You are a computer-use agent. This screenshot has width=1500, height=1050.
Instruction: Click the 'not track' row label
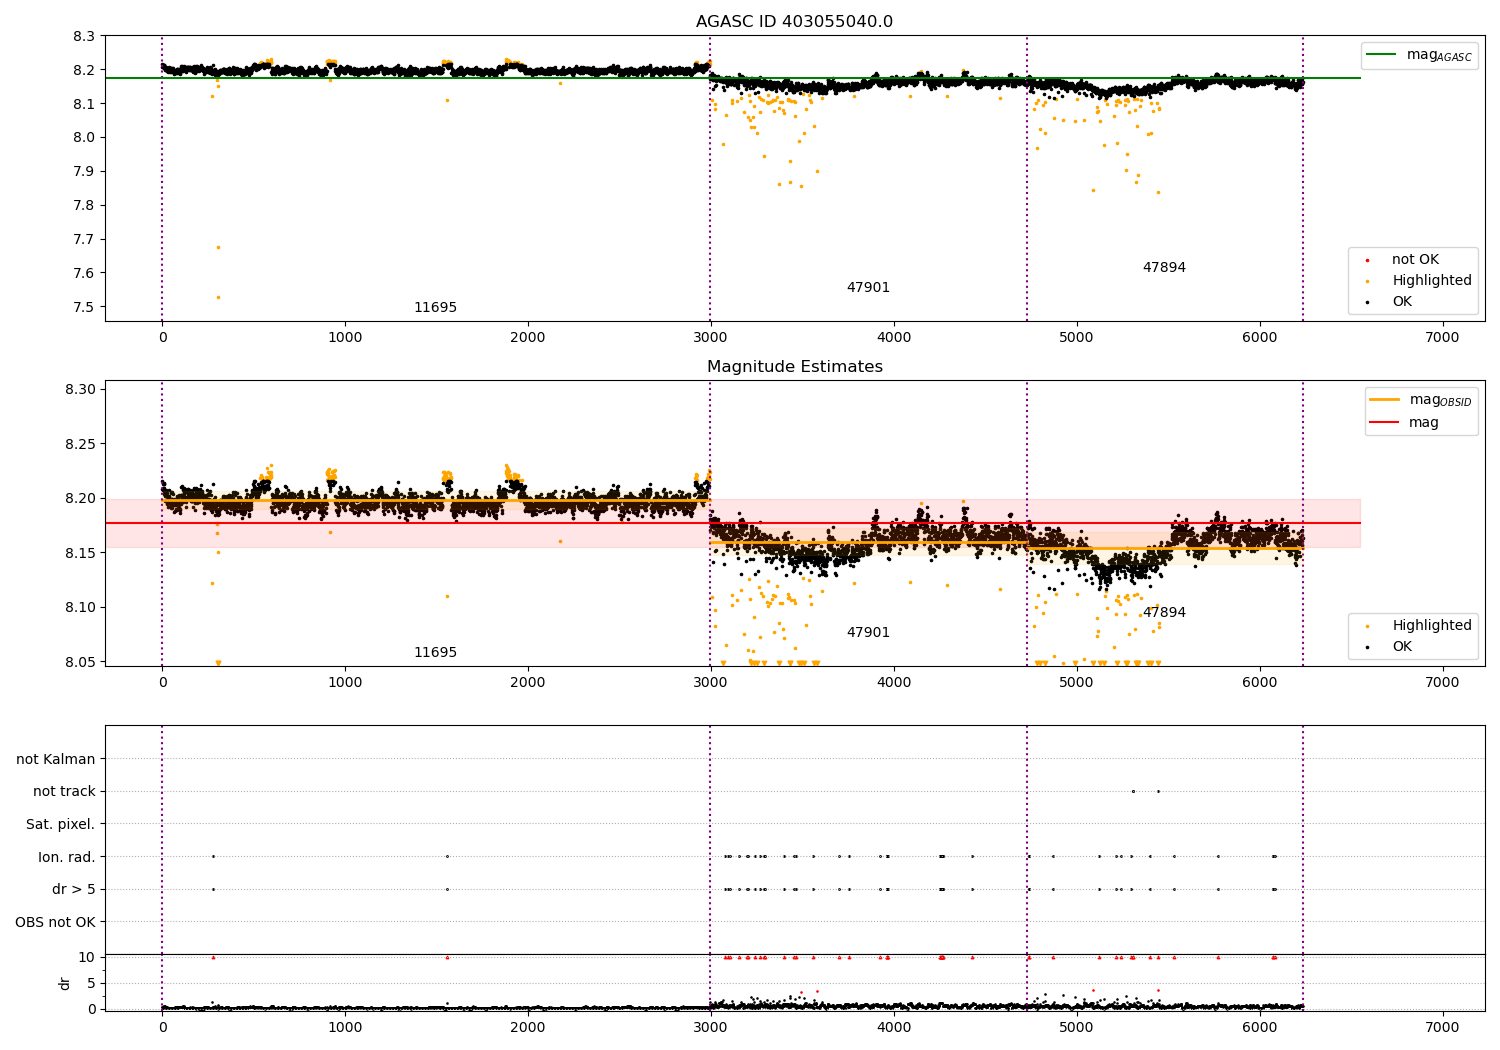point(64,792)
